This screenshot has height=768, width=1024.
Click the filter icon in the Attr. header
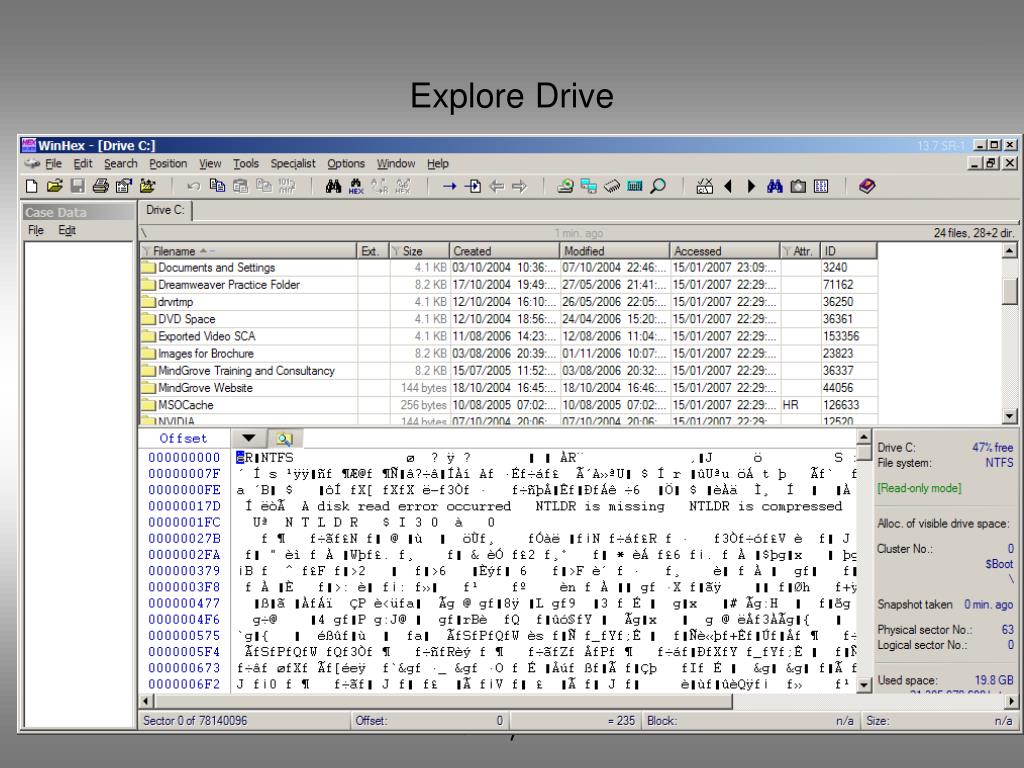(x=787, y=251)
